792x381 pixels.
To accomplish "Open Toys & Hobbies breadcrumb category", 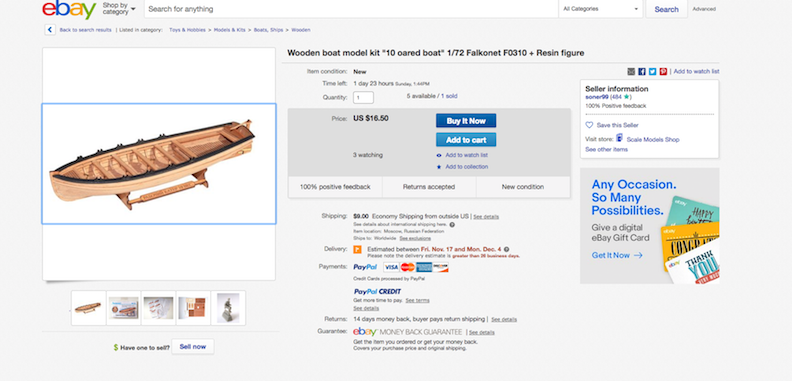I will [187, 30].
